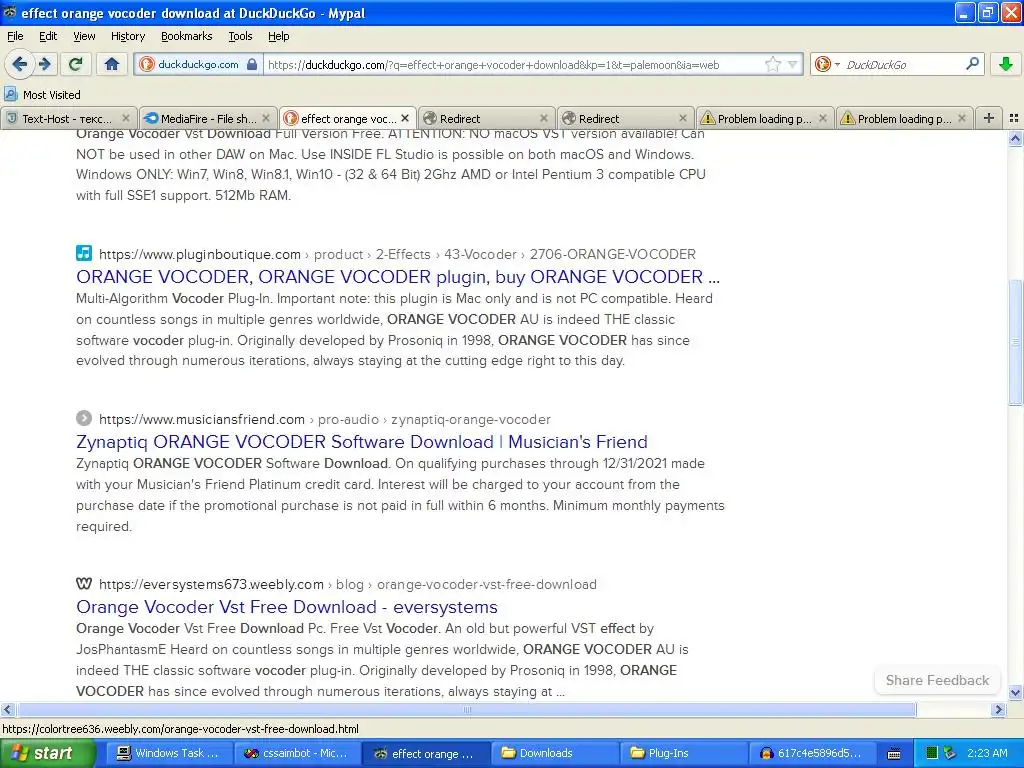Open the URL history dropdown arrow
The height and width of the screenshot is (768, 1024).
(x=792, y=64)
